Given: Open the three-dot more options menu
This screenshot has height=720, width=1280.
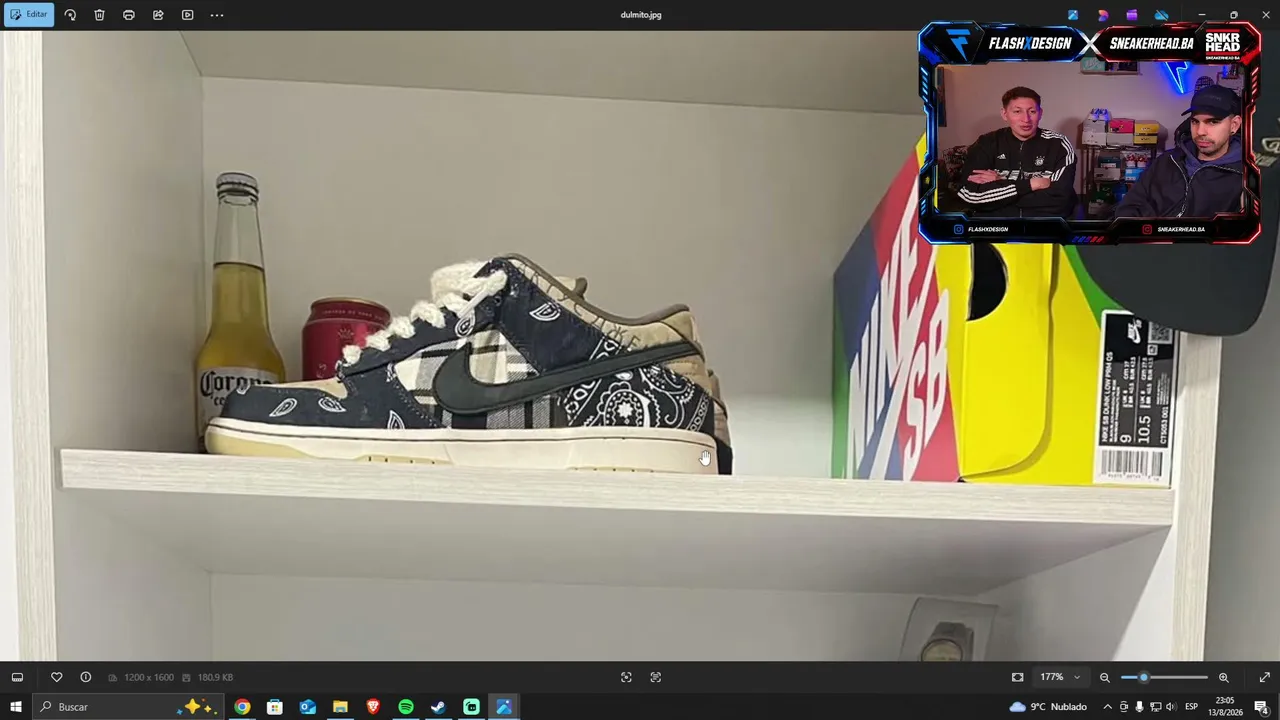Looking at the screenshot, I should click(217, 15).
